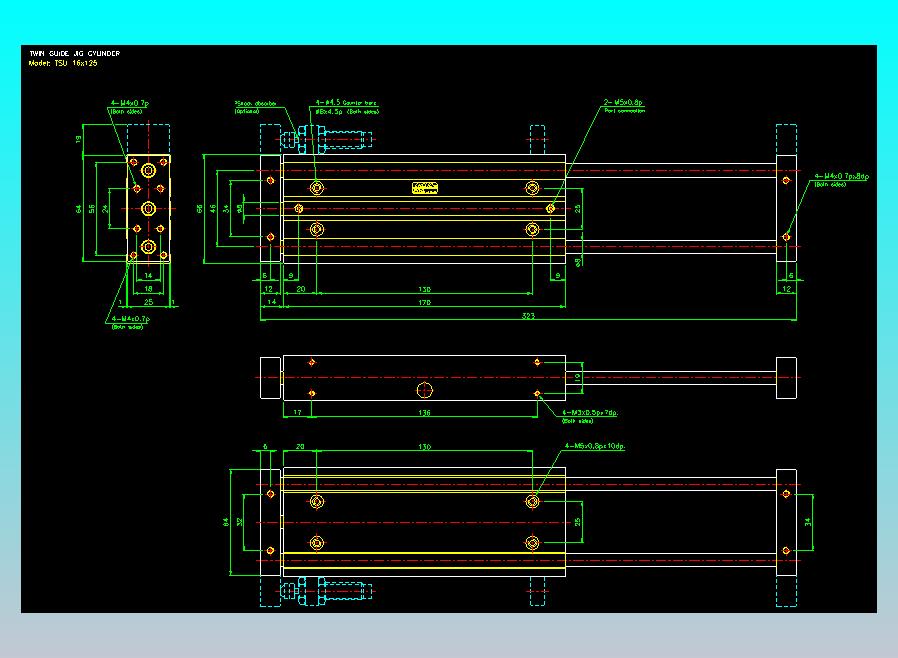898x658 pixels.
Task: Click the 17 dimension in middle view
Action: [297, 412]
